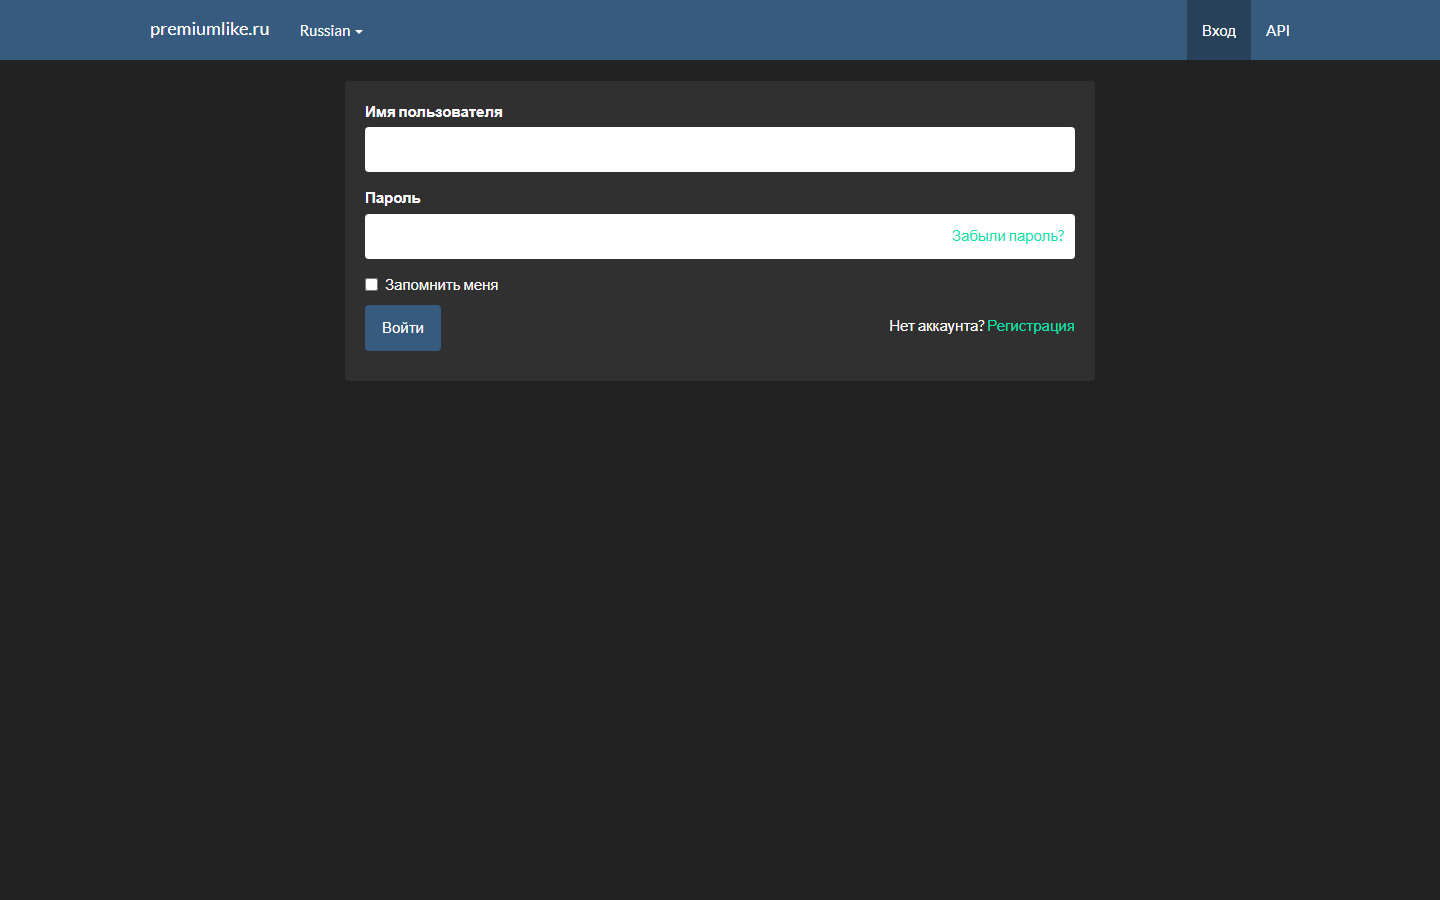The width and height of the screenshot is (1440, 900).
Task: Select the language selector in the navbar
Action: point(330,31)
